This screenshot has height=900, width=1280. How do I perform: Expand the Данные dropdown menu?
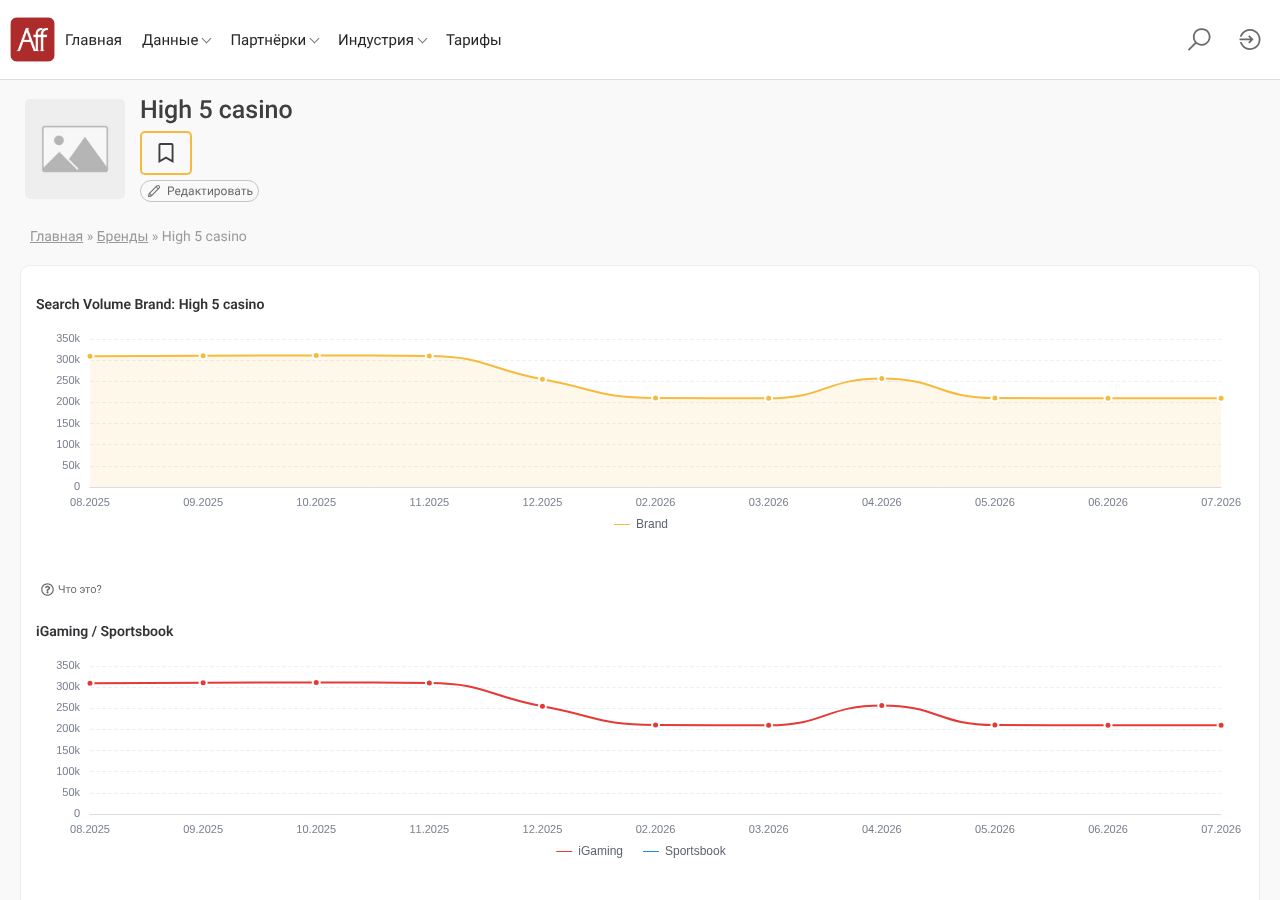pyautogui.click(x=176, y=40)
